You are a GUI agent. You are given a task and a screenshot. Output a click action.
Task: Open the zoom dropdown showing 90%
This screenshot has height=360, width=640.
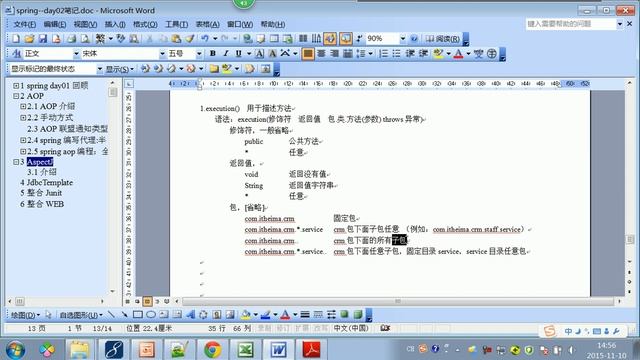tap(402, 39)
